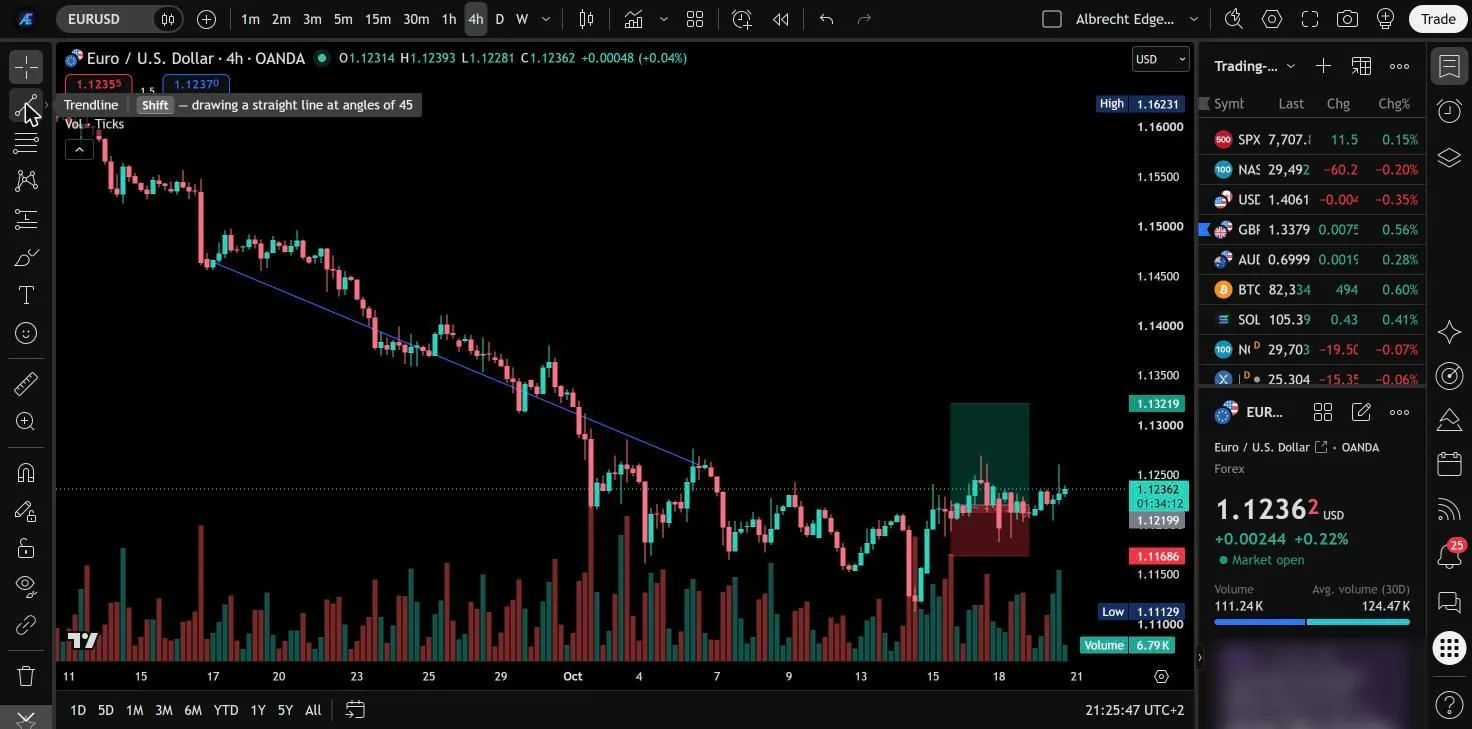Image resolution: width=1472 pixels, height=729 pixels.
Task: Open the USD currency dropdown
Action: click(1161, 59)
